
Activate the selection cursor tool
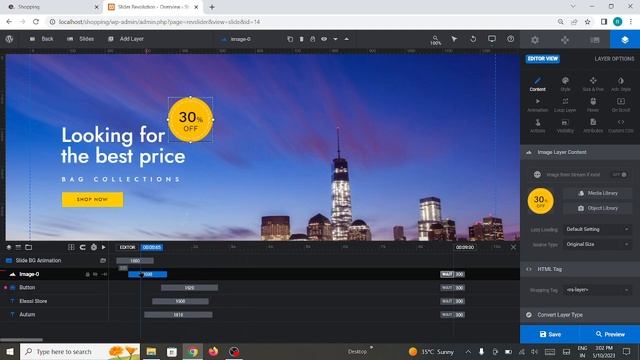(454, 39)
